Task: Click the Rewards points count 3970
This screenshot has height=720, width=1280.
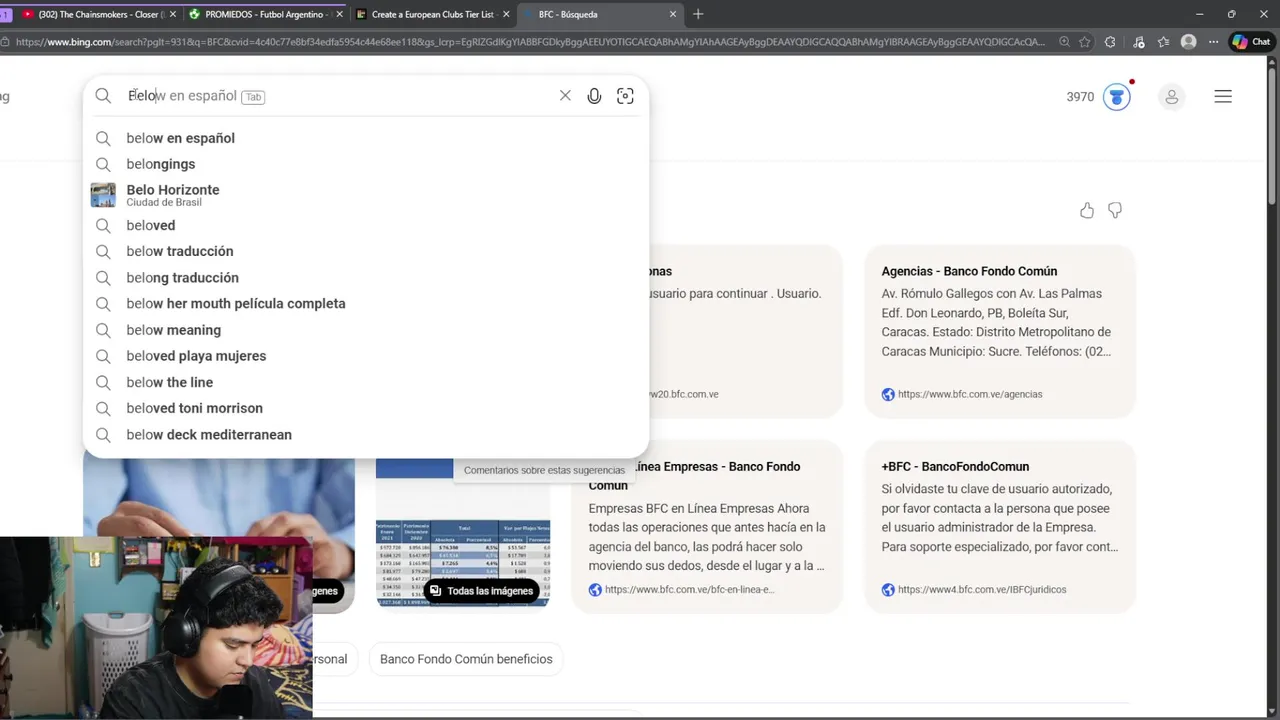Action: click(x=1080, y=97)
